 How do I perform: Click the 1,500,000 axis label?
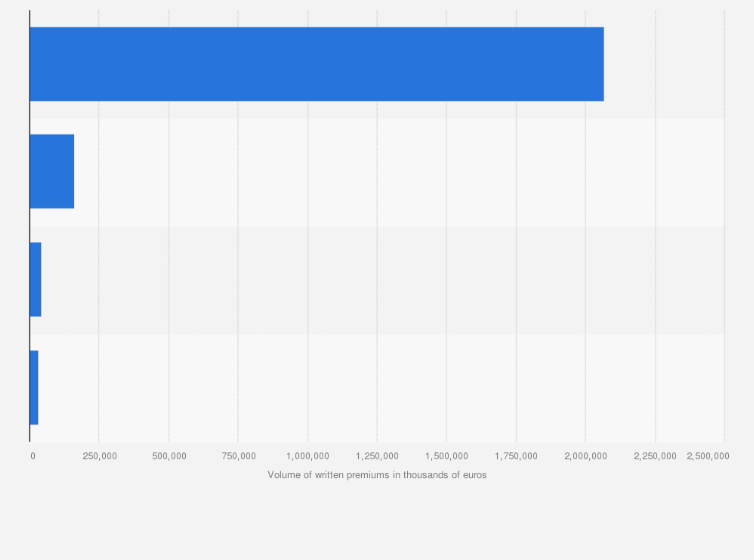[447, 456]
